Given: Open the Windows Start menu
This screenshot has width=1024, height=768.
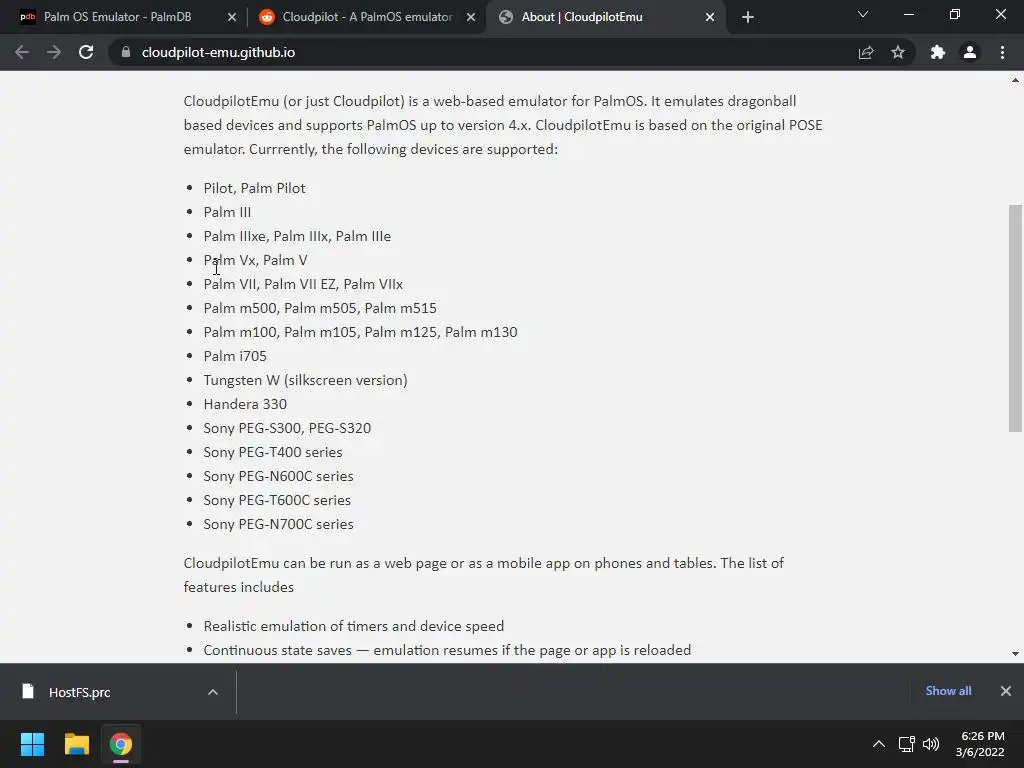Looking at the screenshot, I should (32, 744).
